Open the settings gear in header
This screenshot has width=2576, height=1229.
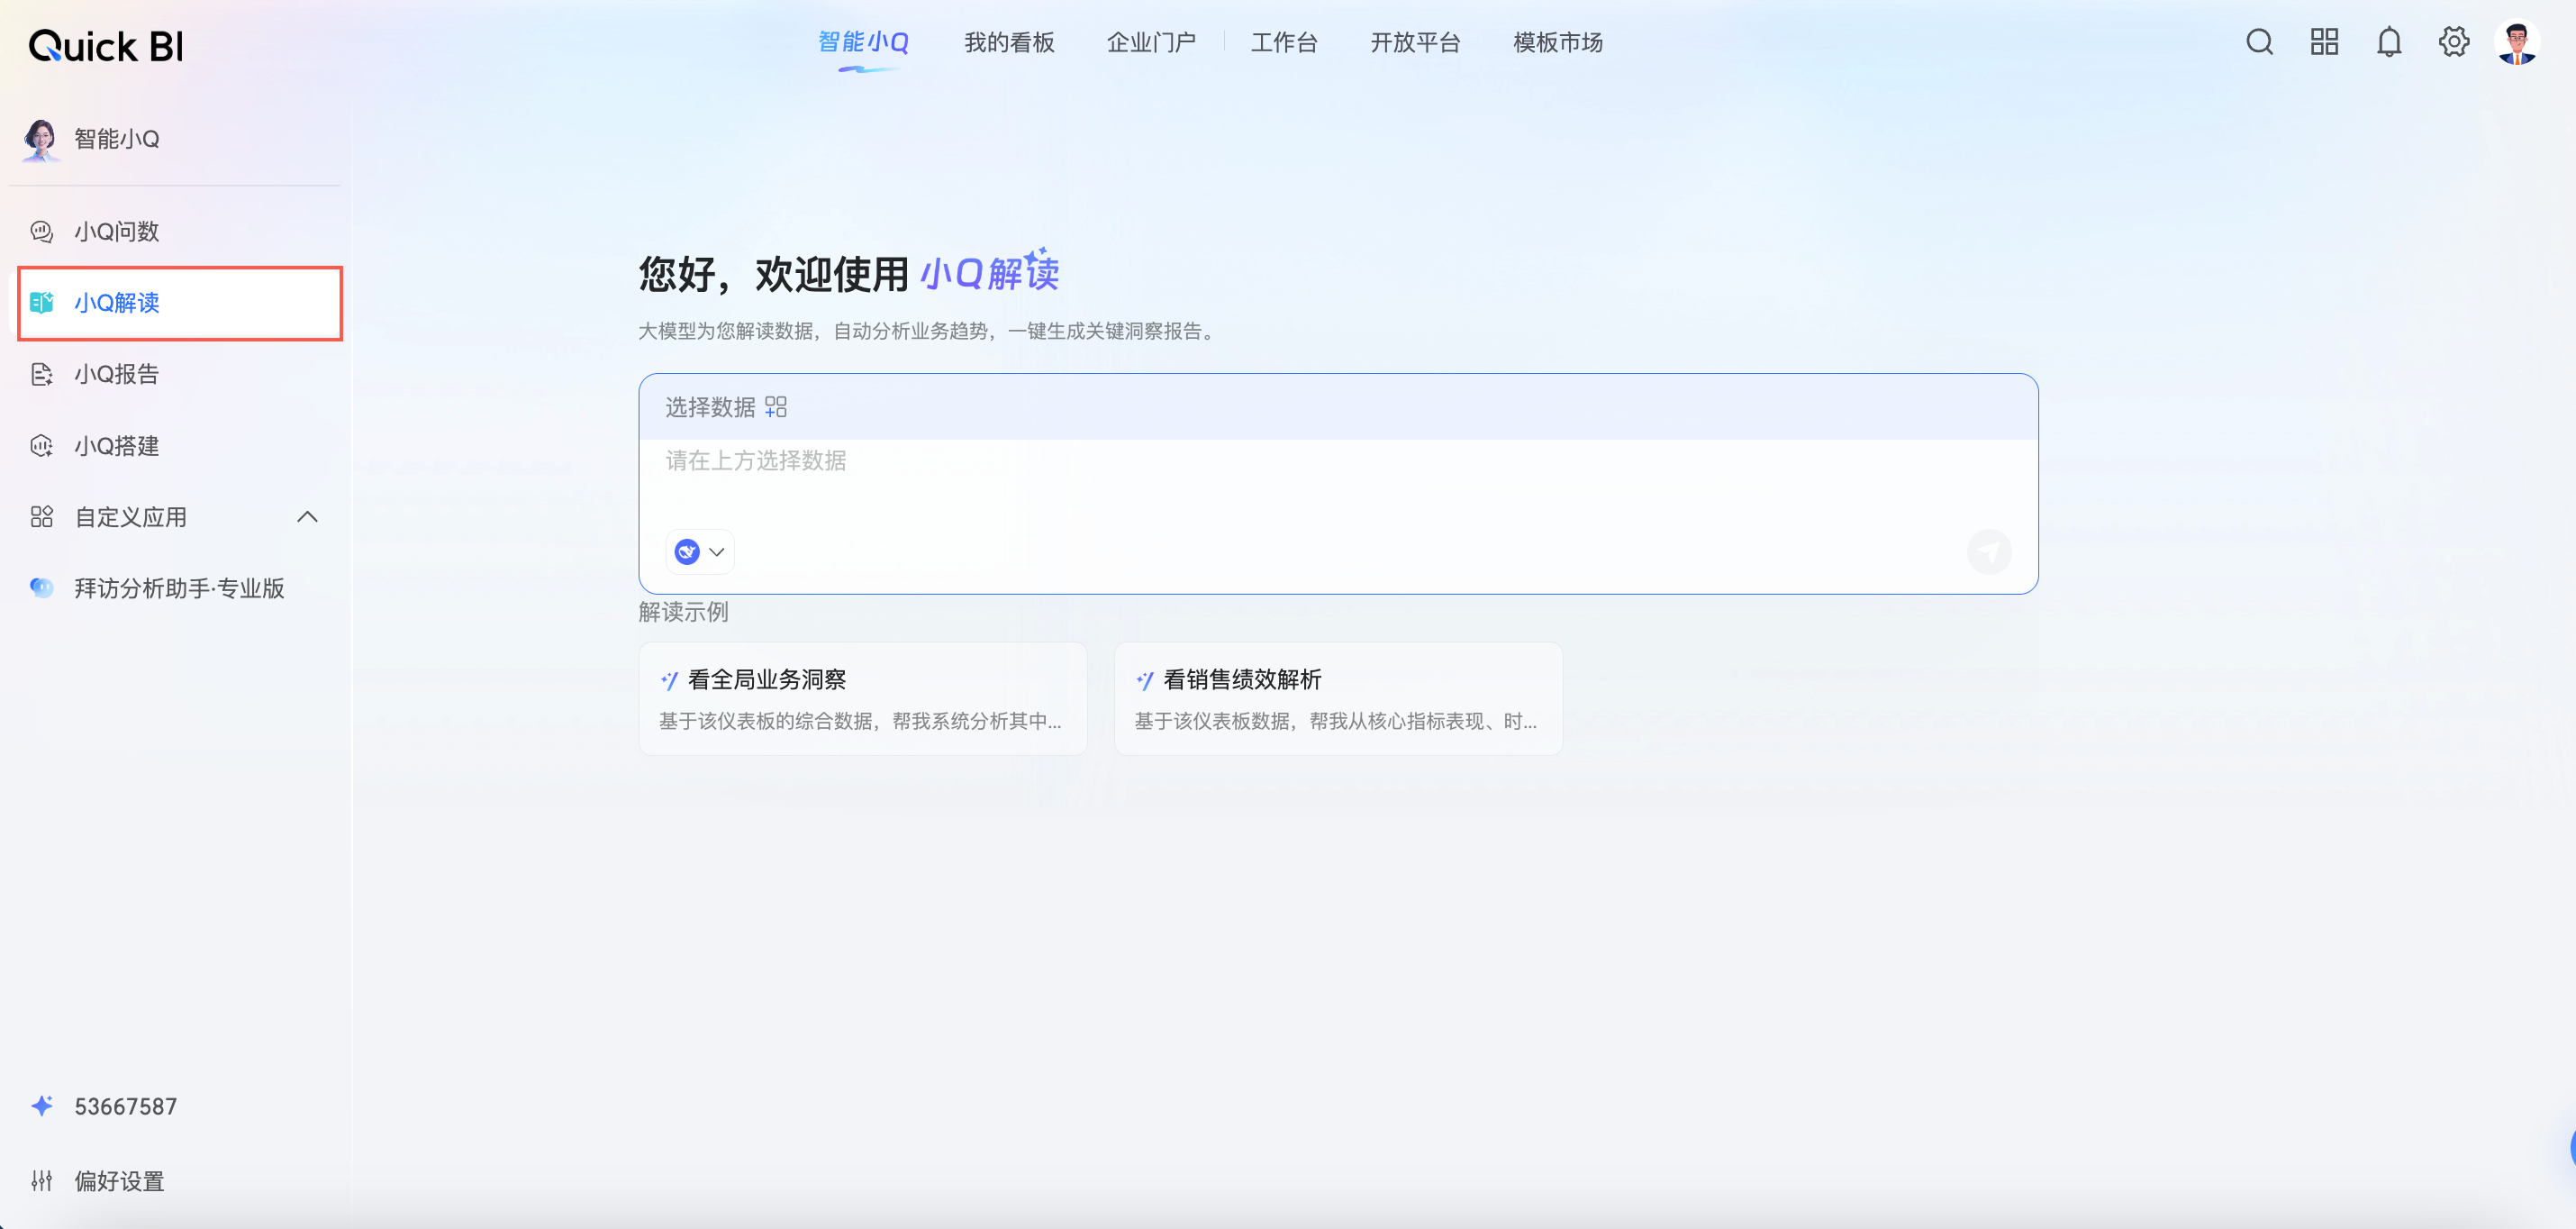click(x=2454, y=42)
